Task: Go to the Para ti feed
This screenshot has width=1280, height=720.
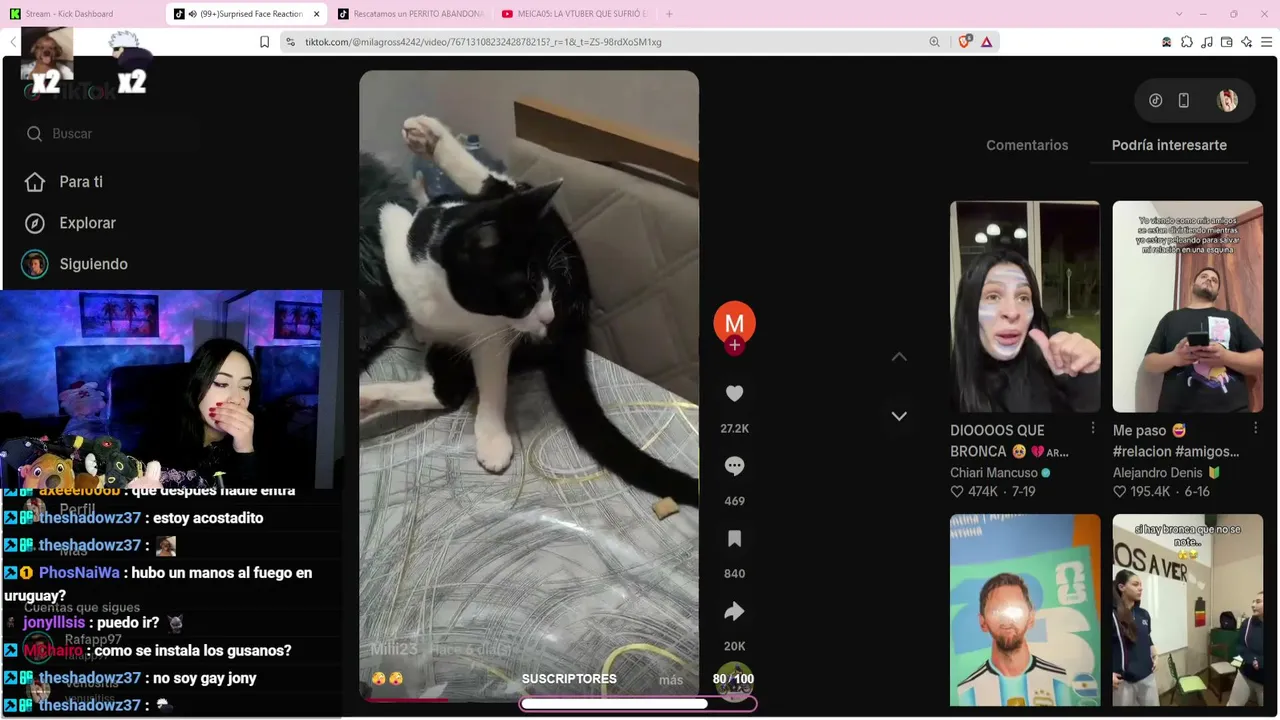Action: (81, 182)
